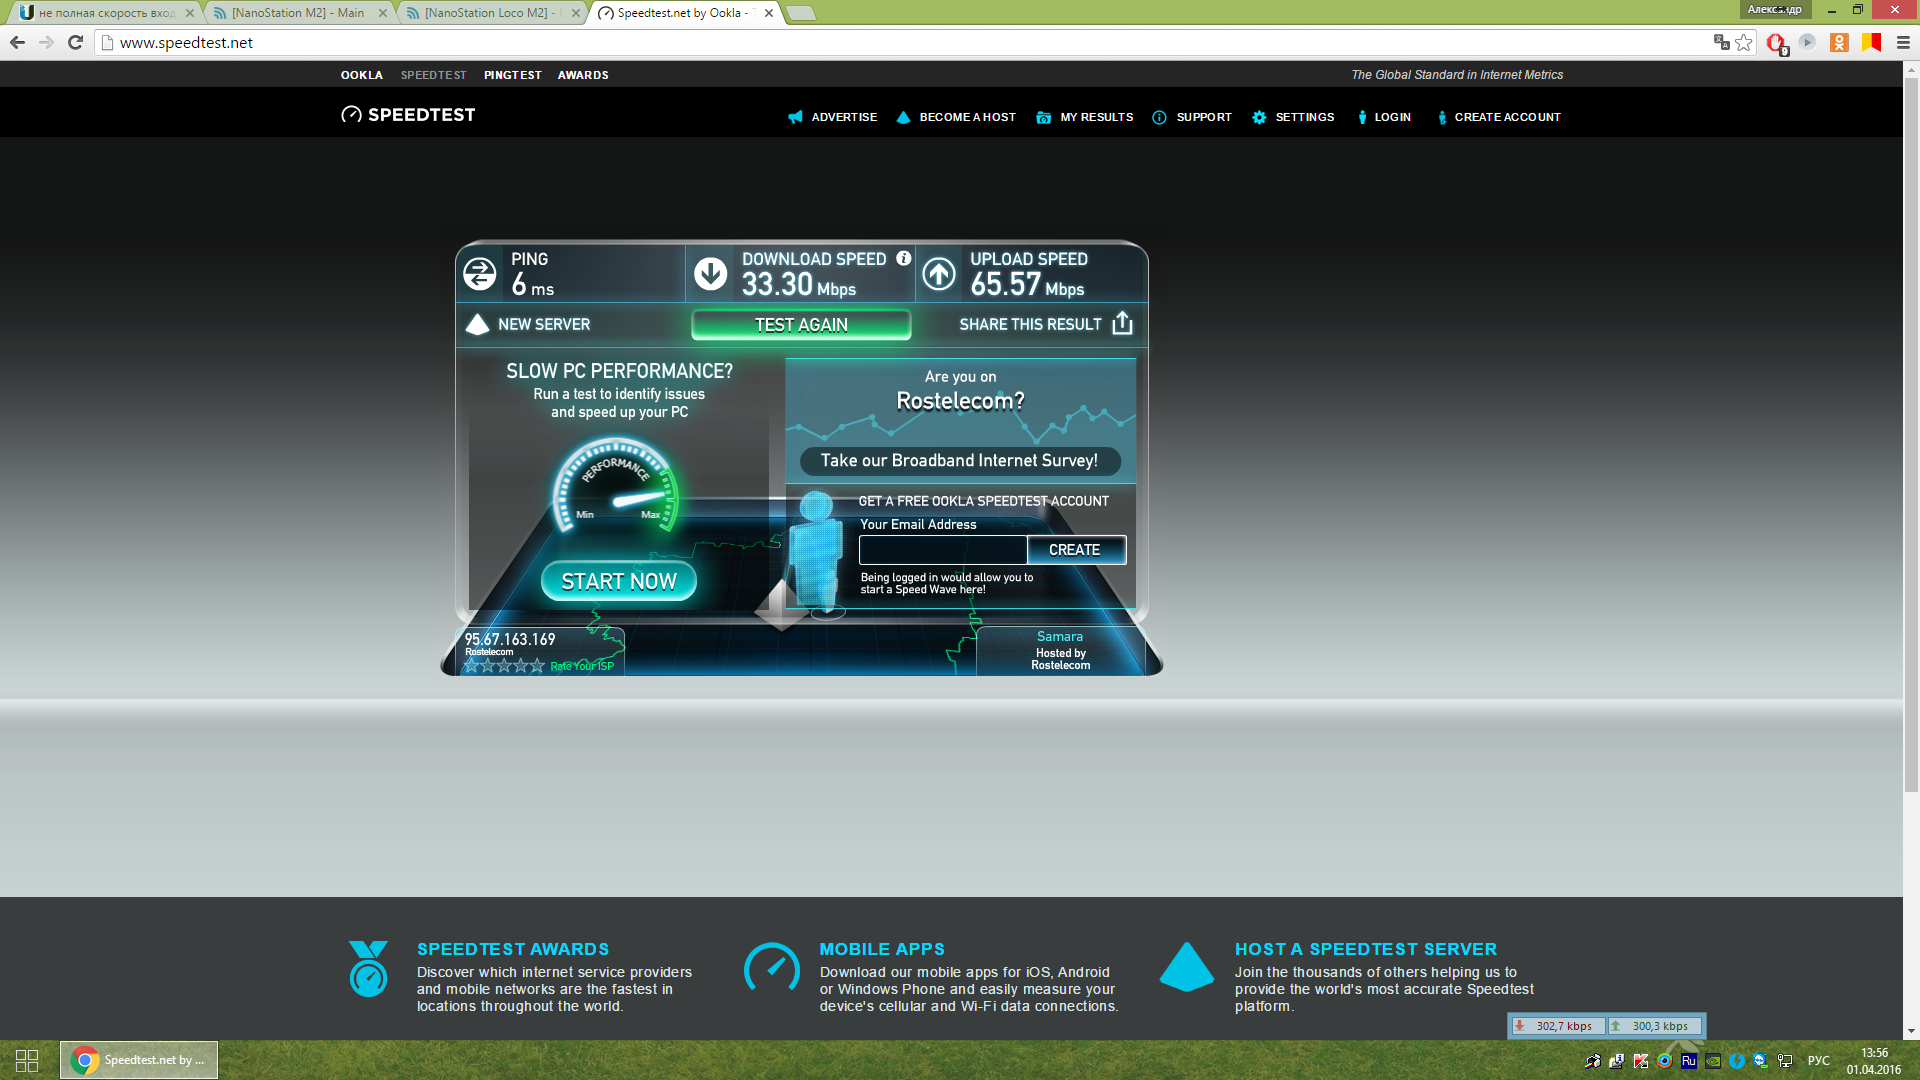Switch to NanoStation Loco M2 tab

coord(486,13)
